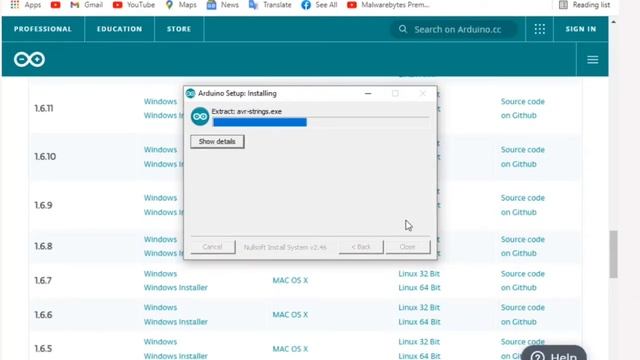Select the 1.6.7 version label
The height and width of the screenshot is (360, 640).
pos(43,281)
